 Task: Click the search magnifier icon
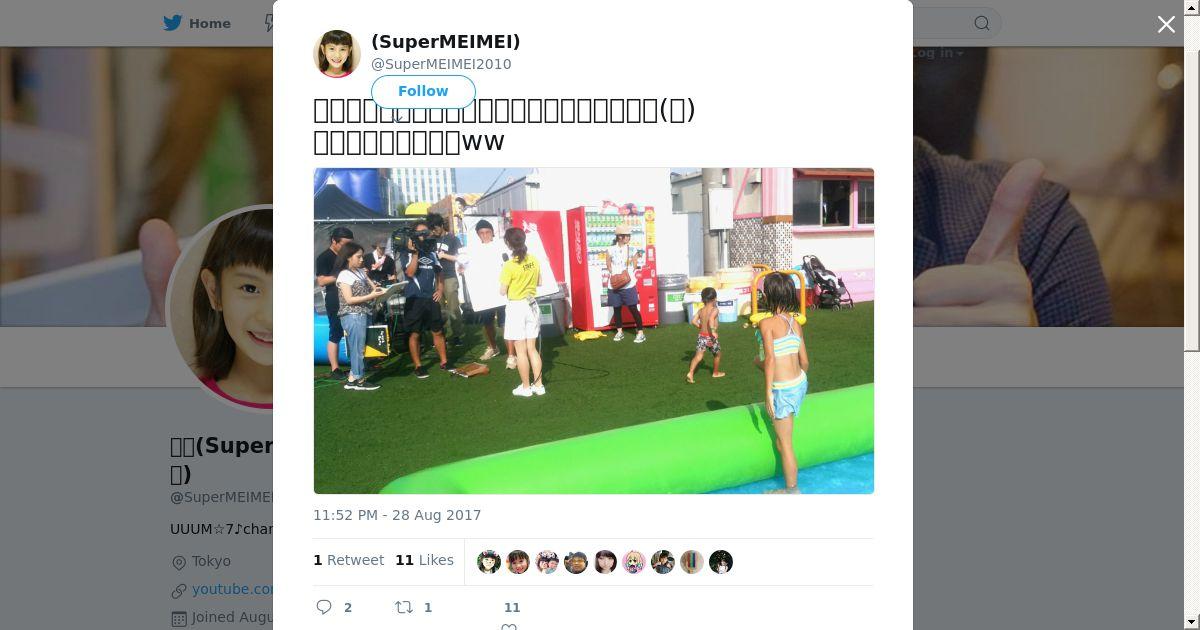pos(982,23)
